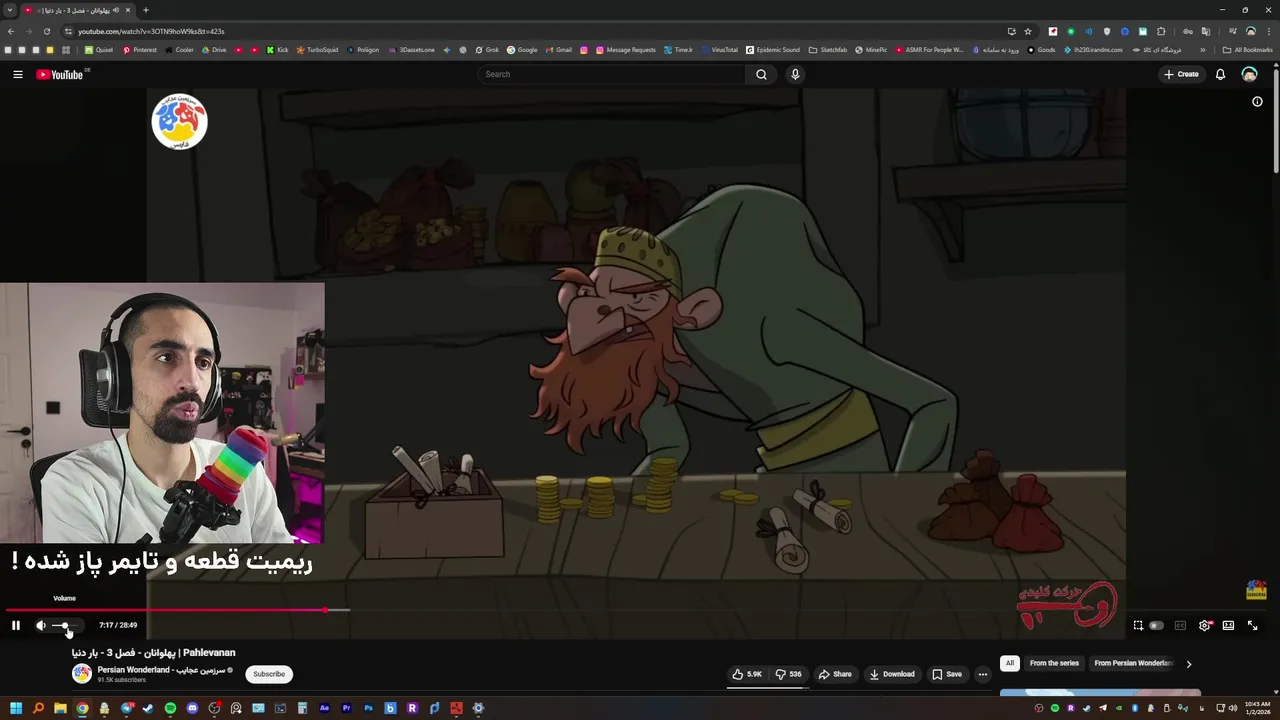Go to the YouTube home logo
The image size is (1280, 720).
pyautogui.click(x=60, y=74)
